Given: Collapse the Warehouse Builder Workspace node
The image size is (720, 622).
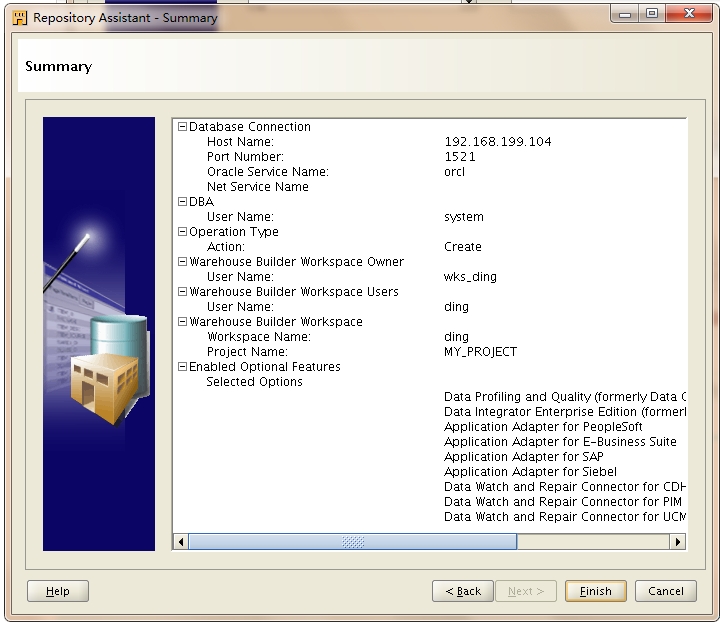Looking at the screenshot, I should click(x=182, y=321).
